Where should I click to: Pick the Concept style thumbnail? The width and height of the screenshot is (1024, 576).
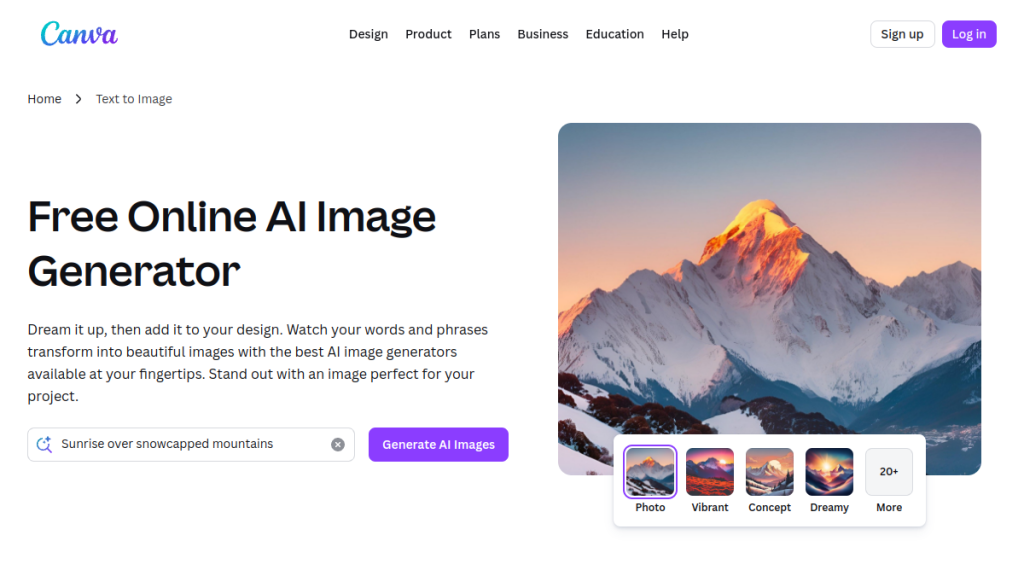pyautogui.click(x=769, y=472)
